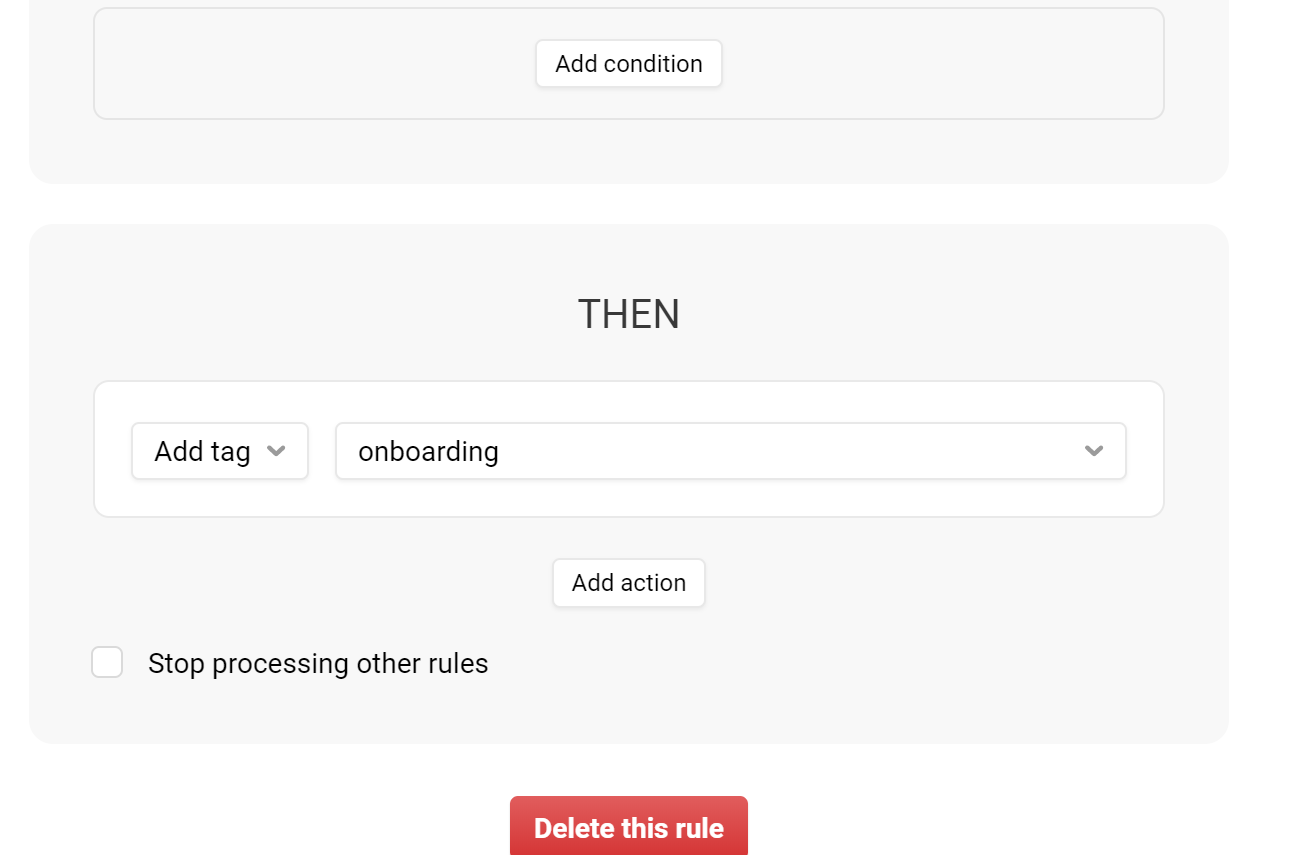Click the chevron arrow beside Add tag
This screenshot has height=855, width=1292.
coord(277,451)
